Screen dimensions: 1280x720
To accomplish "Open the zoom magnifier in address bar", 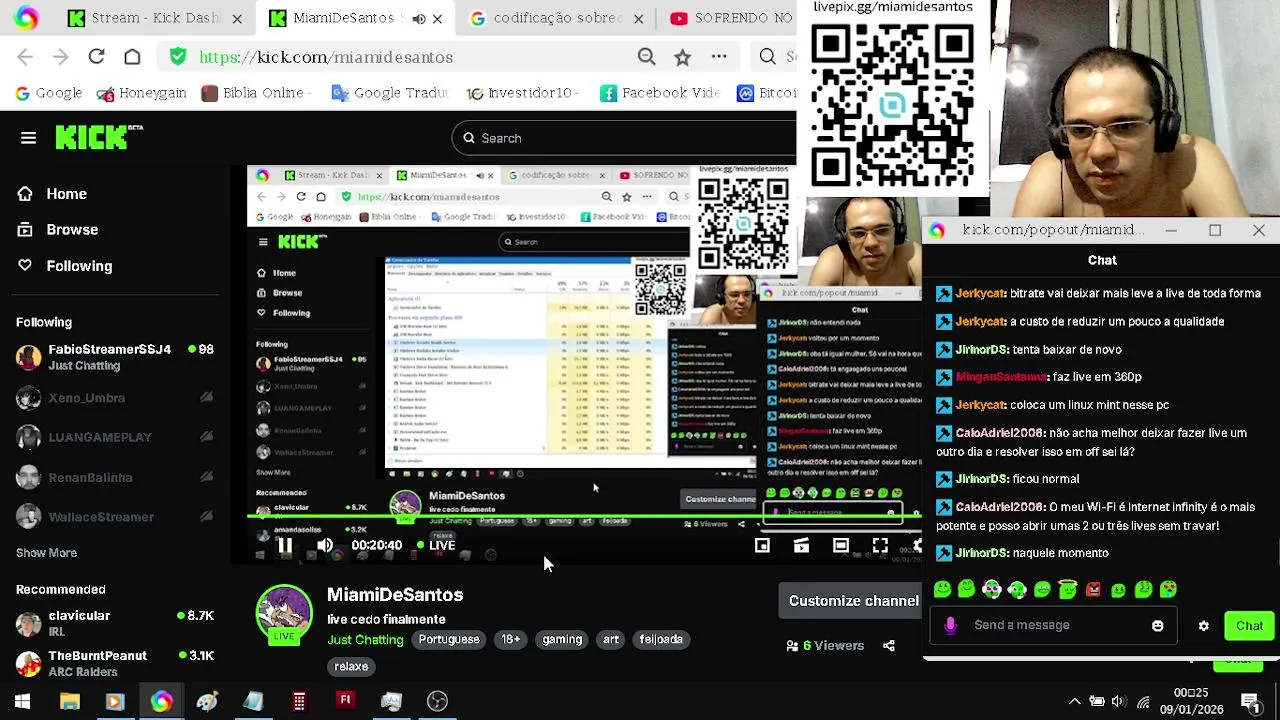I will click(x=646, y=57).
